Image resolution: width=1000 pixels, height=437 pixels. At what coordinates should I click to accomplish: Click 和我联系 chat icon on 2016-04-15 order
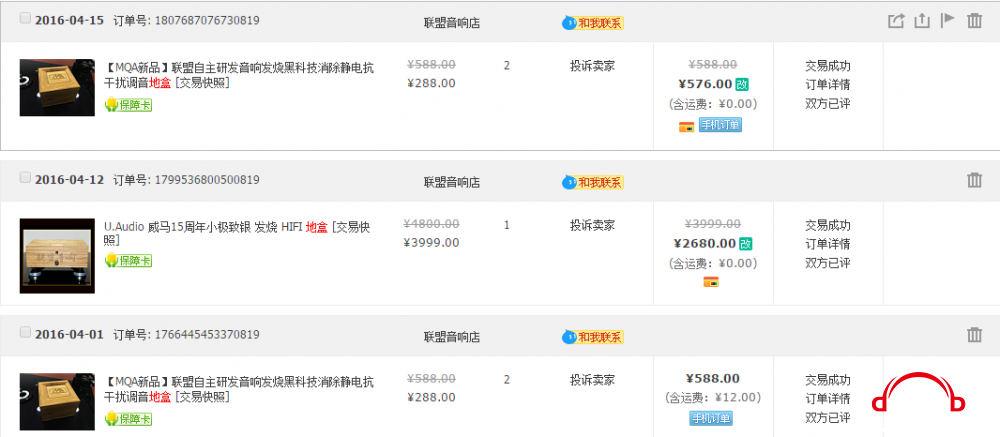coord(592,23)
